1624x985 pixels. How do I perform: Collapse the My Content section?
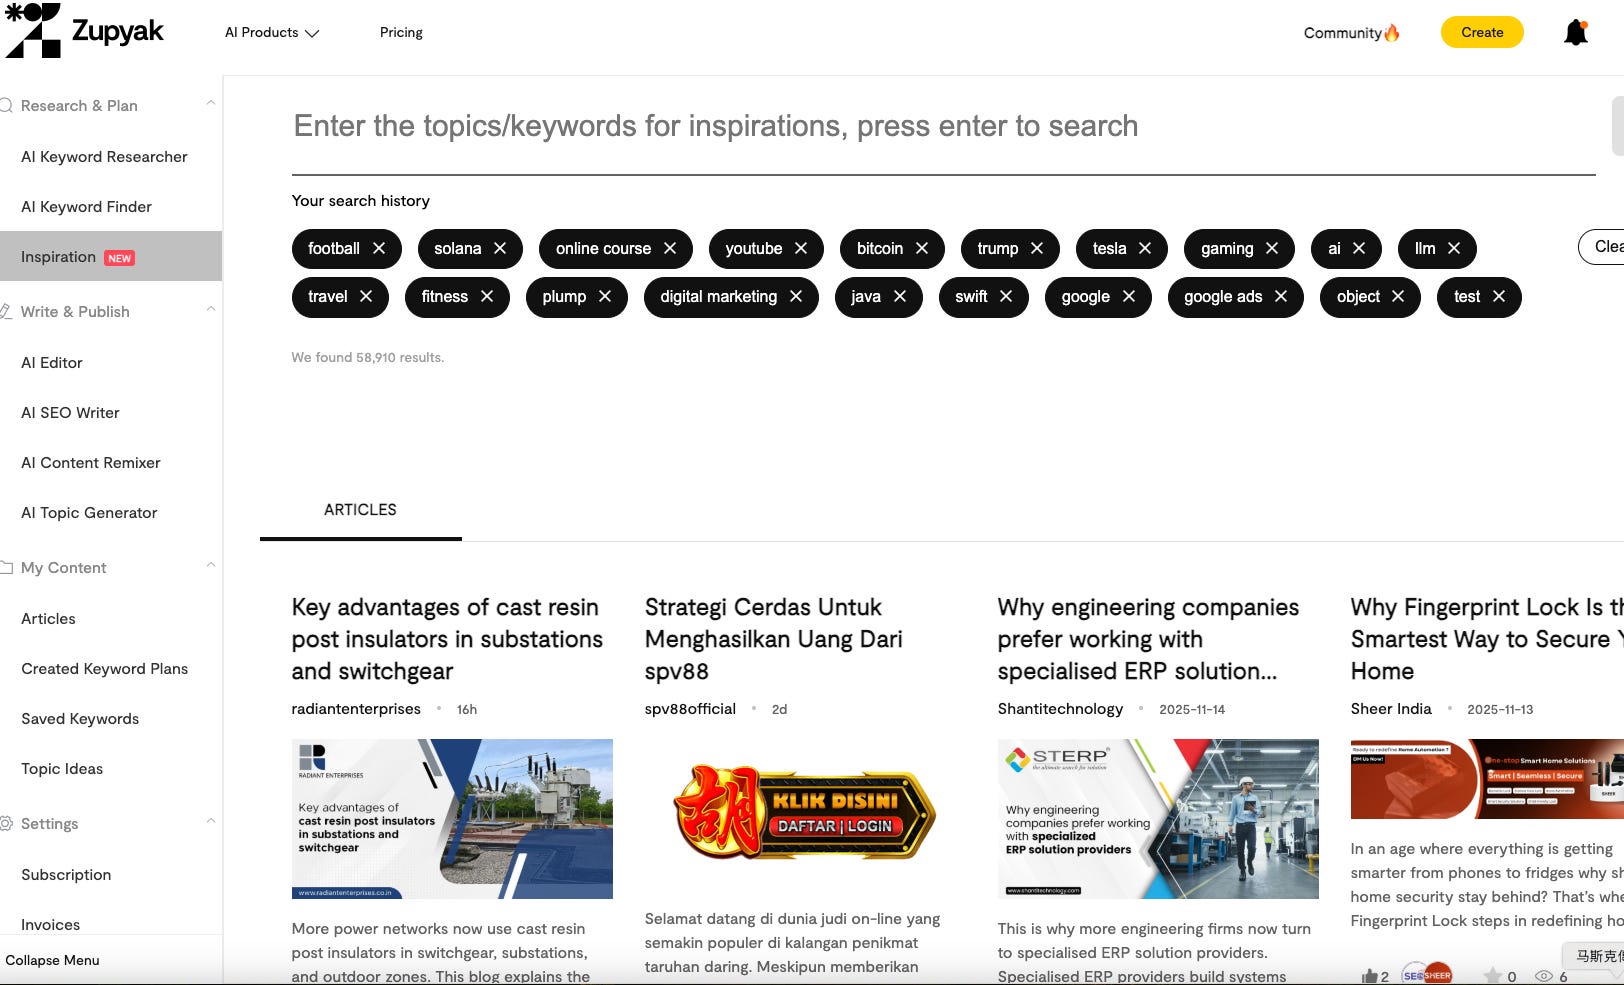[211, 566]
